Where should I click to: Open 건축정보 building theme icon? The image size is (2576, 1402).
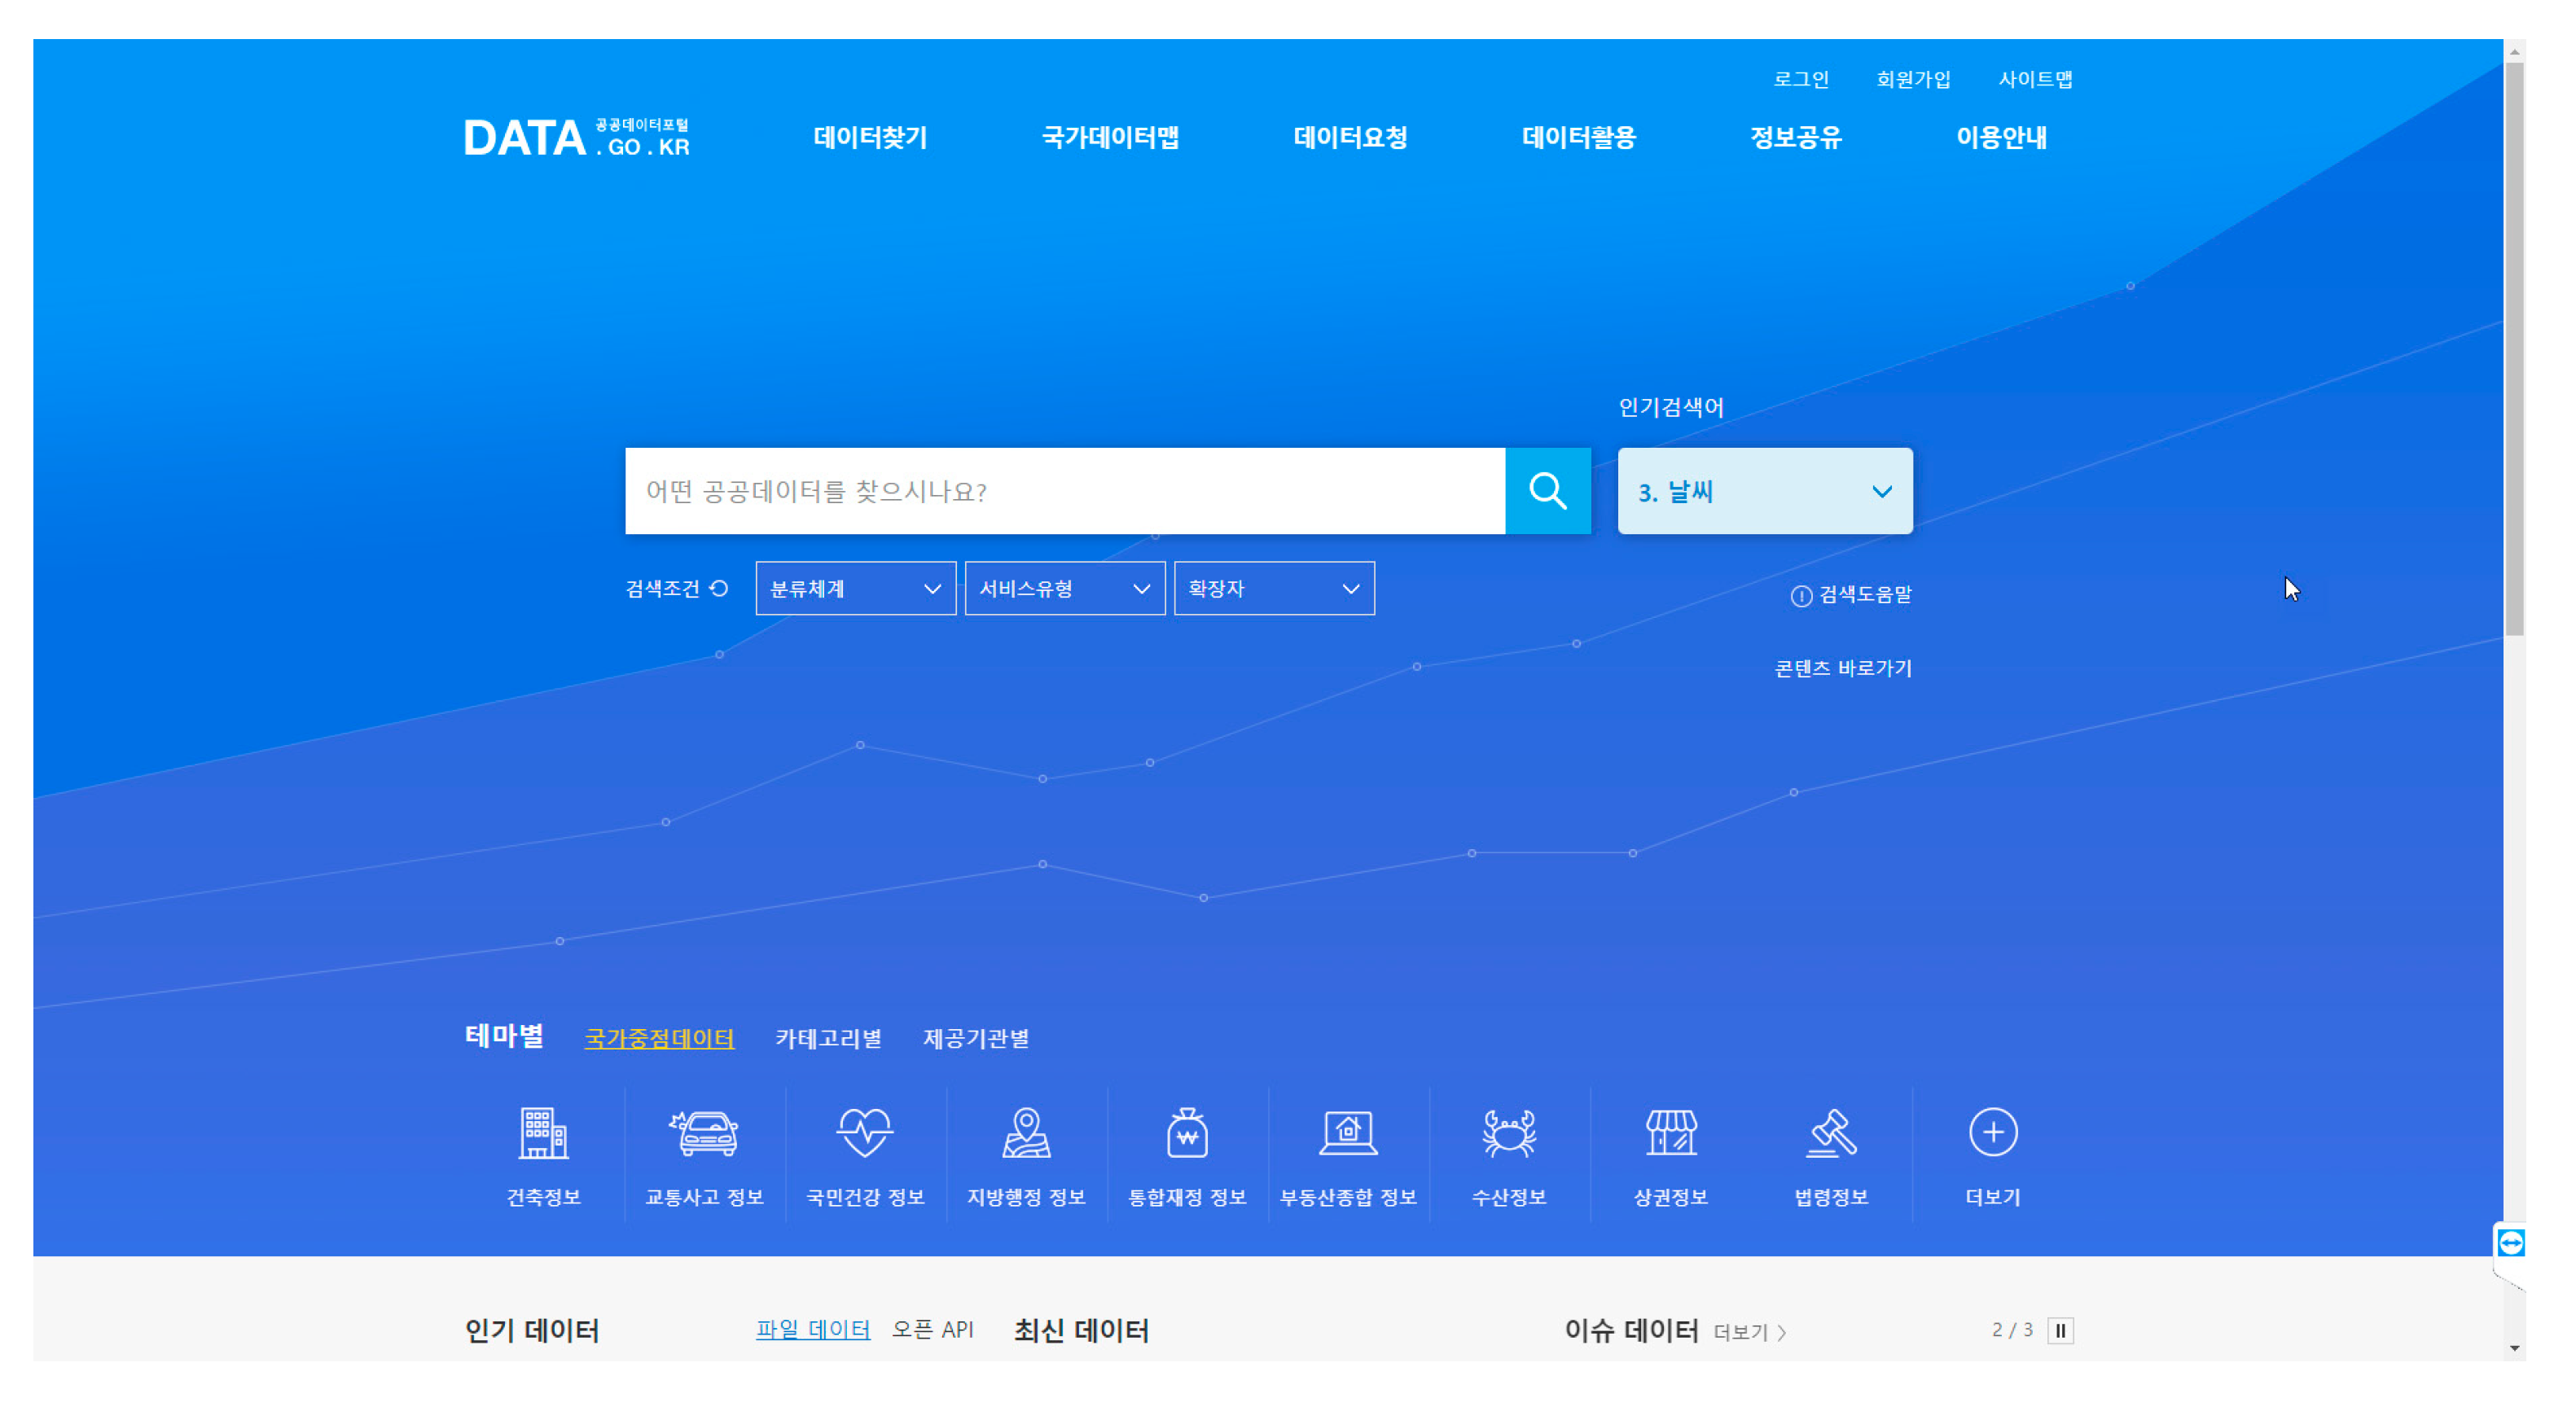[543, 1134]
